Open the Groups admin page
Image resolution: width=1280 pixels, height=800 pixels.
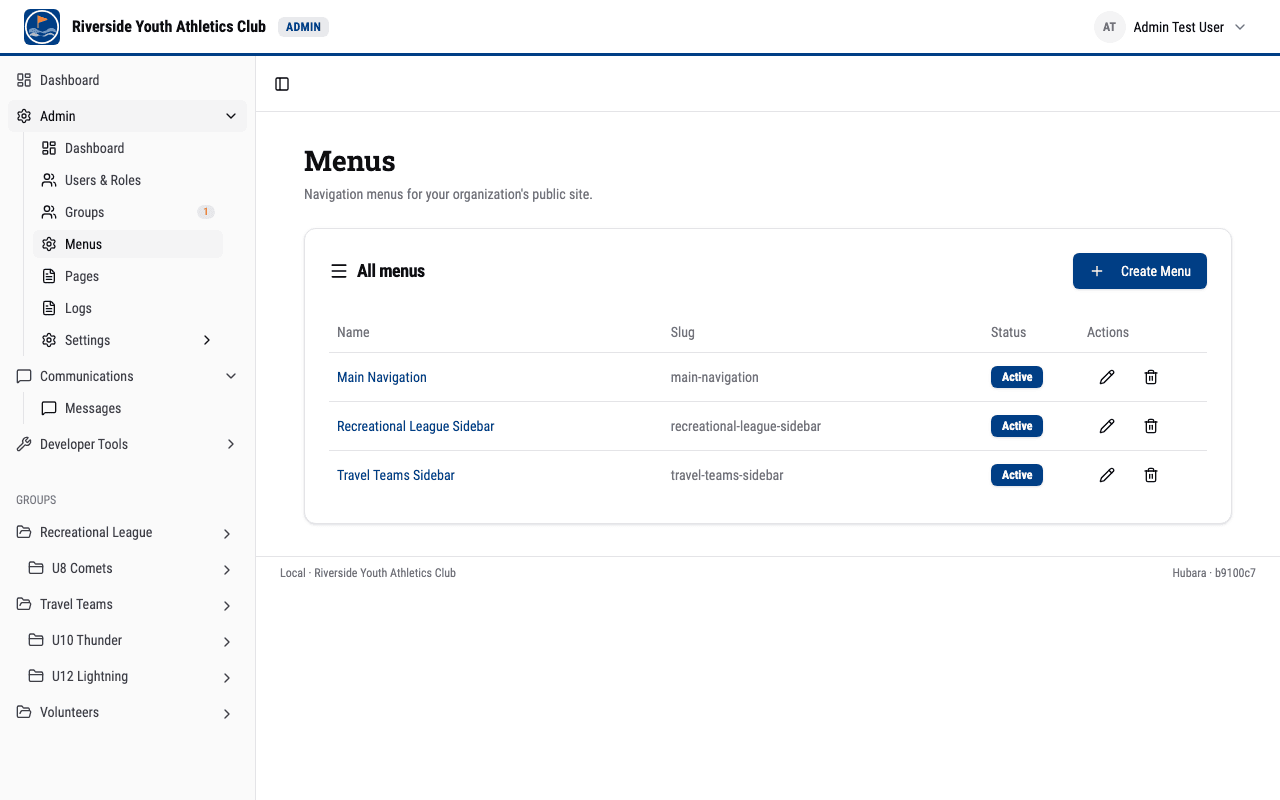pyautogui.click(x=128, y=212)
